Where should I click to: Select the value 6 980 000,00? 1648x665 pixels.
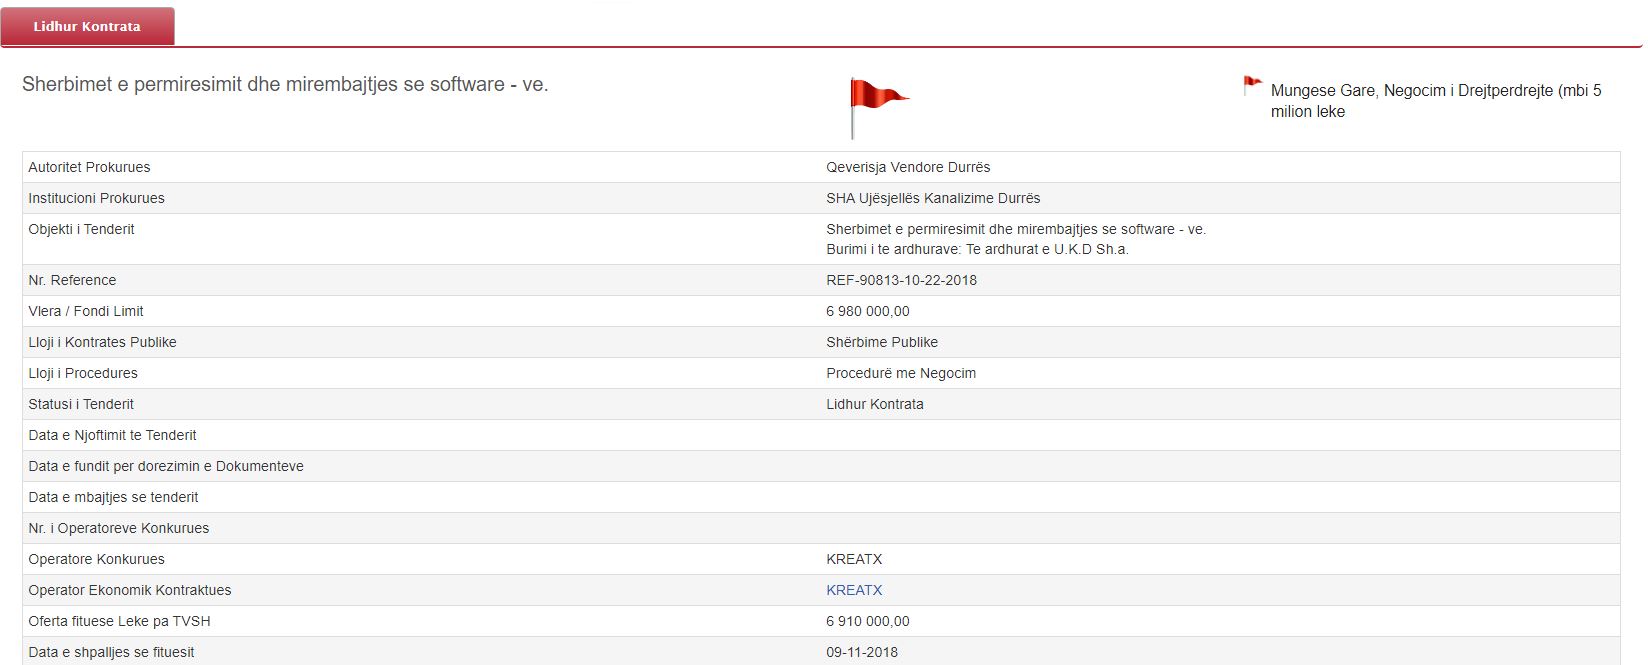(x=868, y=311)
